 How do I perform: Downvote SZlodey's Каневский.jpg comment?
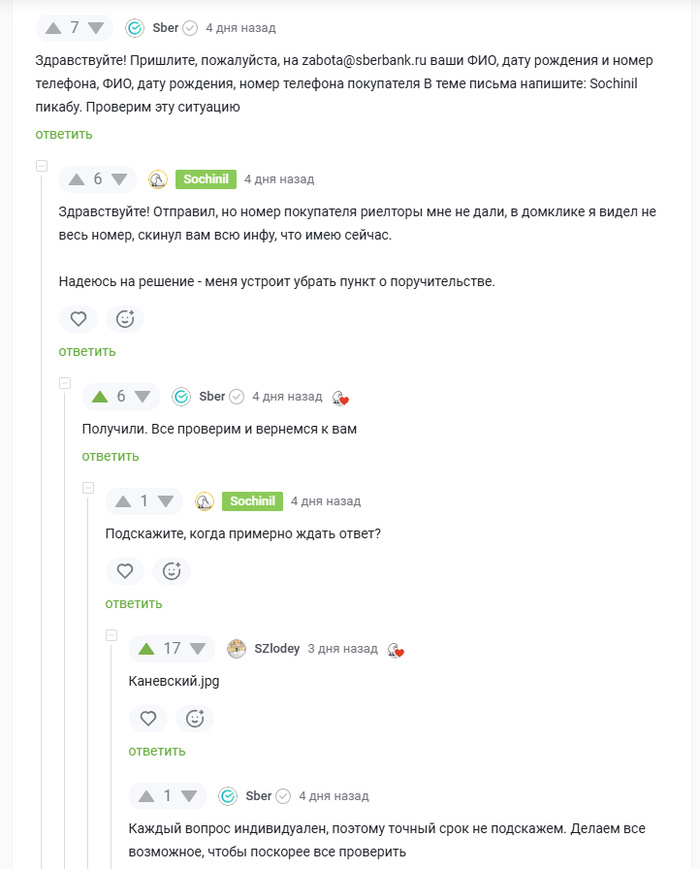198,648
